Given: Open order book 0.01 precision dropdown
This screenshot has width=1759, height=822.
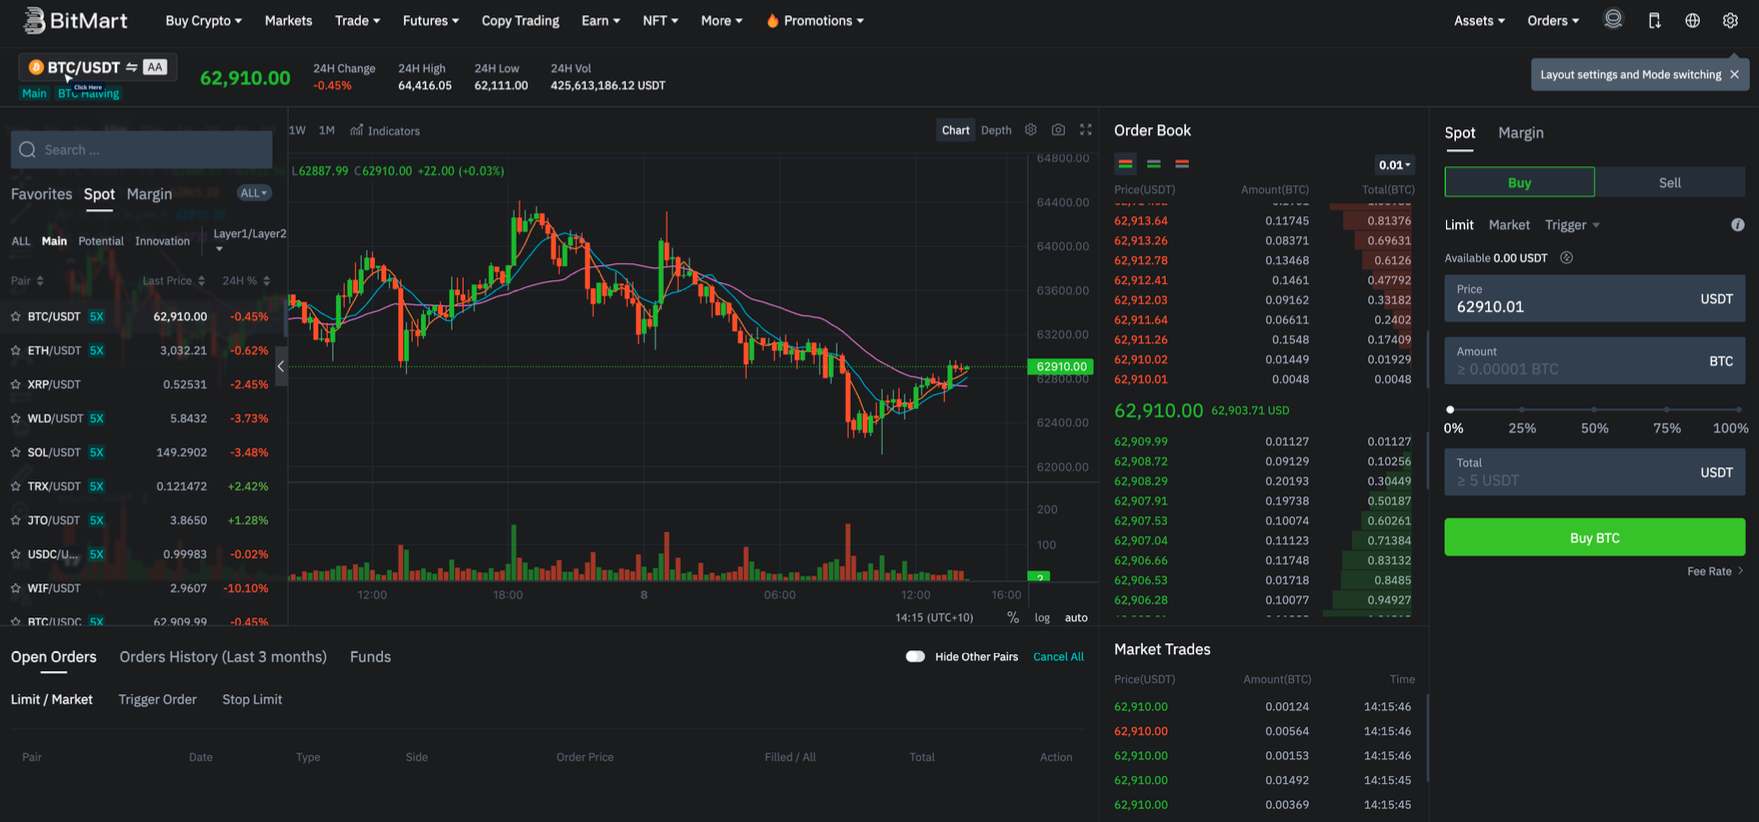Looking at the screenshot, I should click(x=1394, y=165).
